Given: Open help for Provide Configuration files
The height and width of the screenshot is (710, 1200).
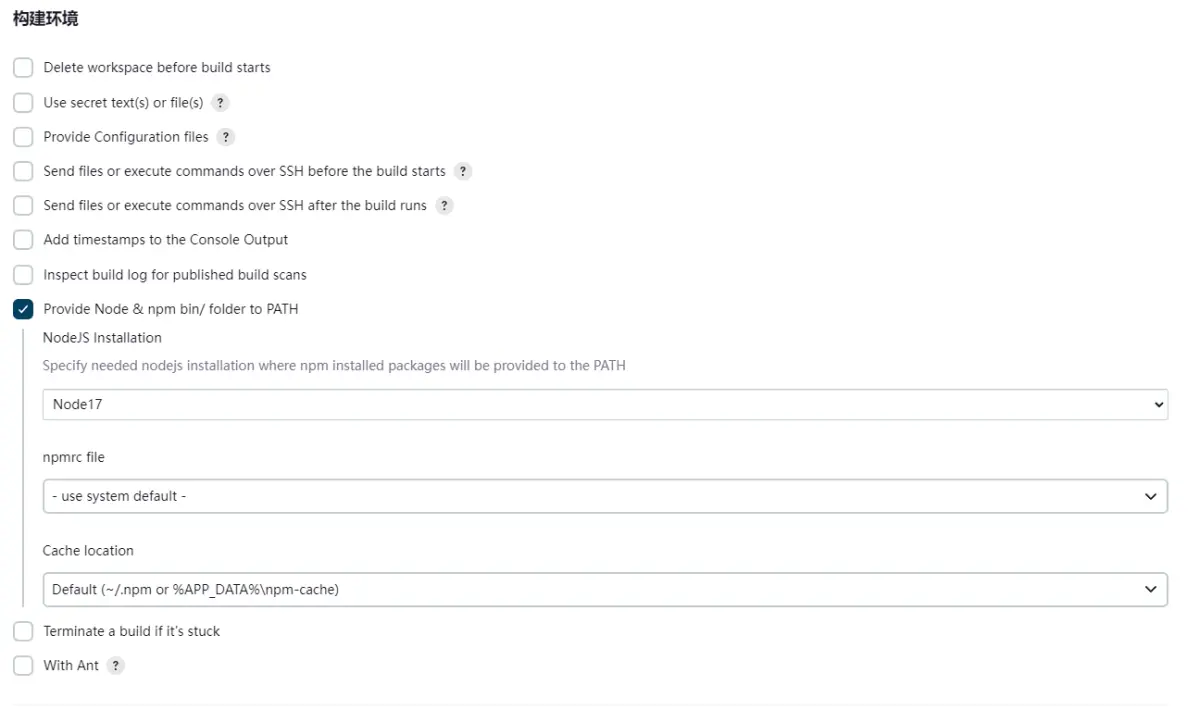Looking at the screenshot, I should coord(226,137).
